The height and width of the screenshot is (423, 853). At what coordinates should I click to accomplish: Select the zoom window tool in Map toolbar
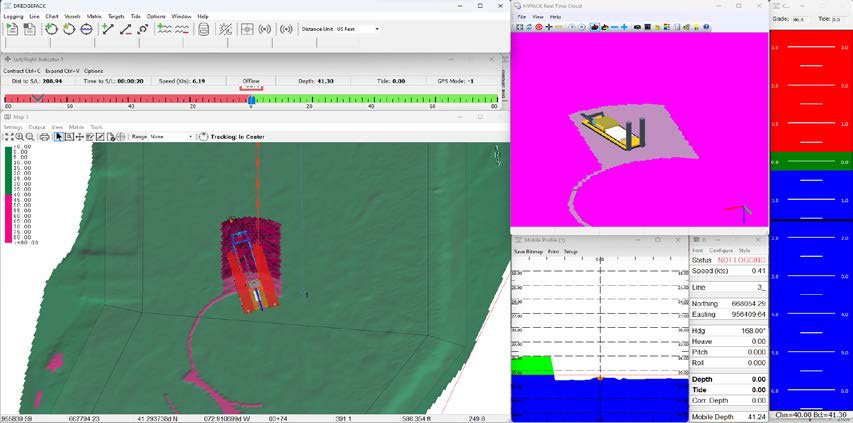(x=69, y=136)
